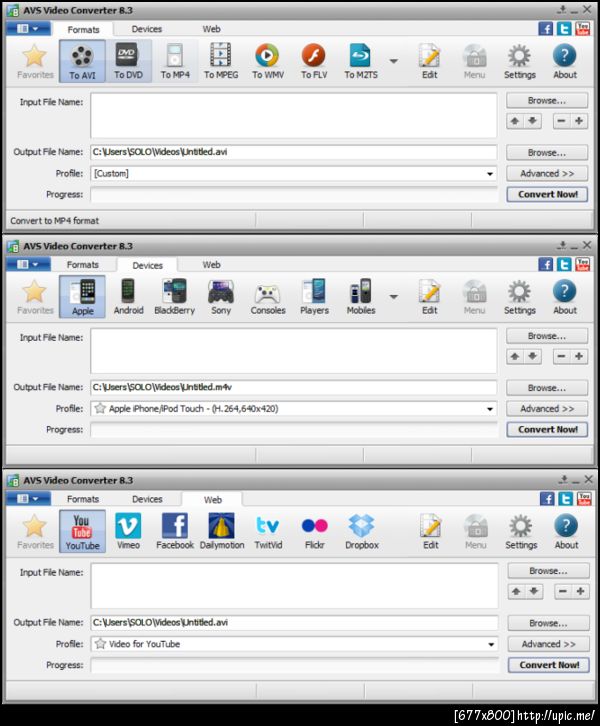
Task: Choose the Android devices icon
Action: tap(128, 297)
